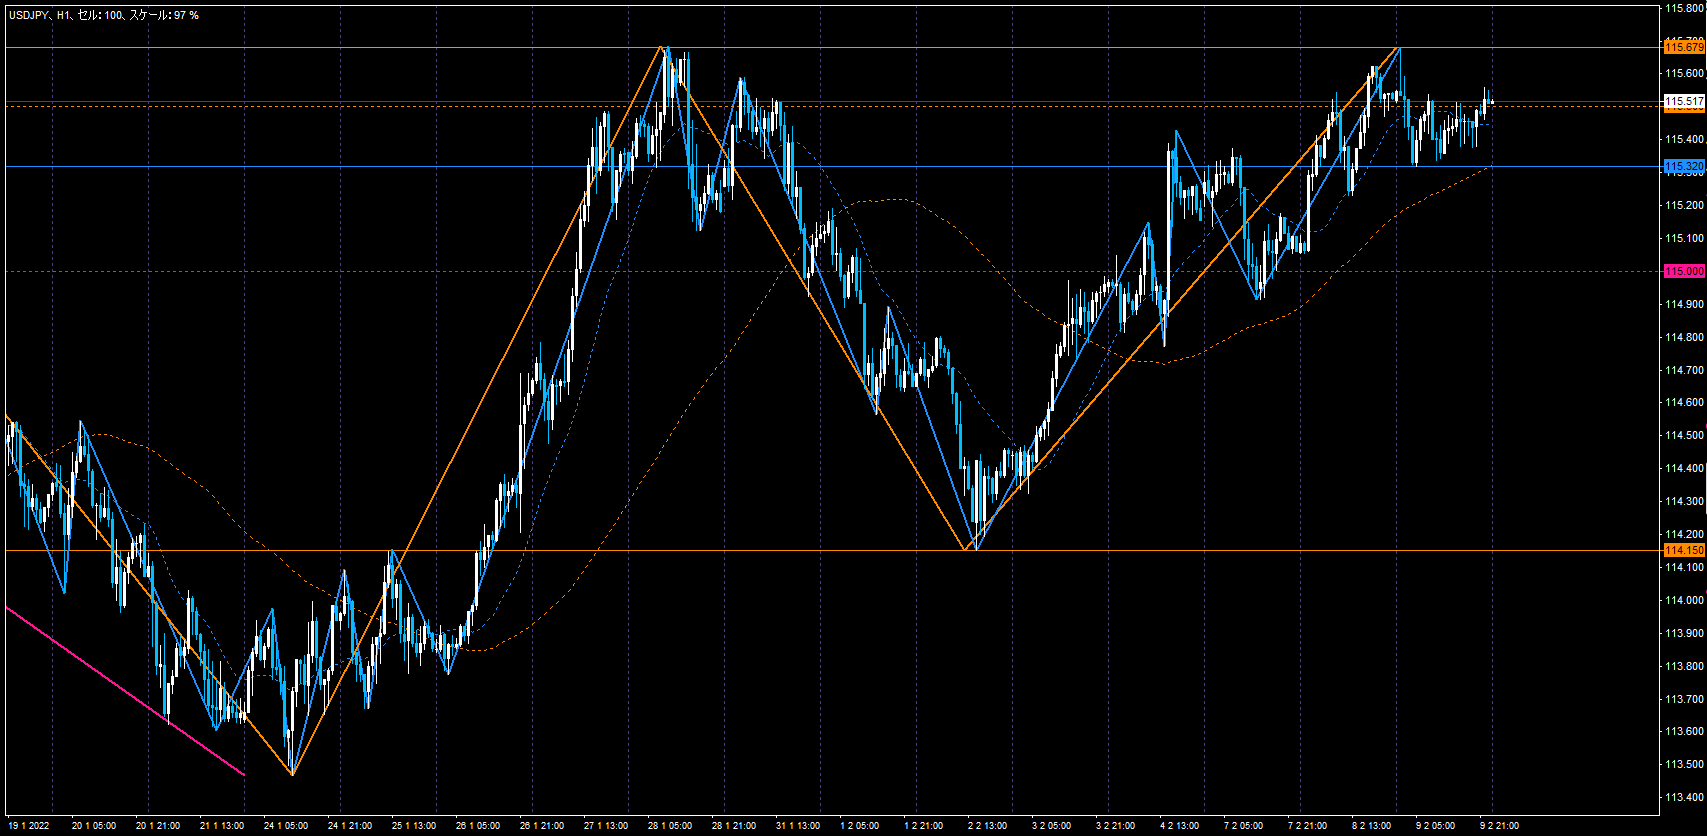Click the 115.400 value on price axis
This screenshot has height=836, width=1707.
[1684, 139]
